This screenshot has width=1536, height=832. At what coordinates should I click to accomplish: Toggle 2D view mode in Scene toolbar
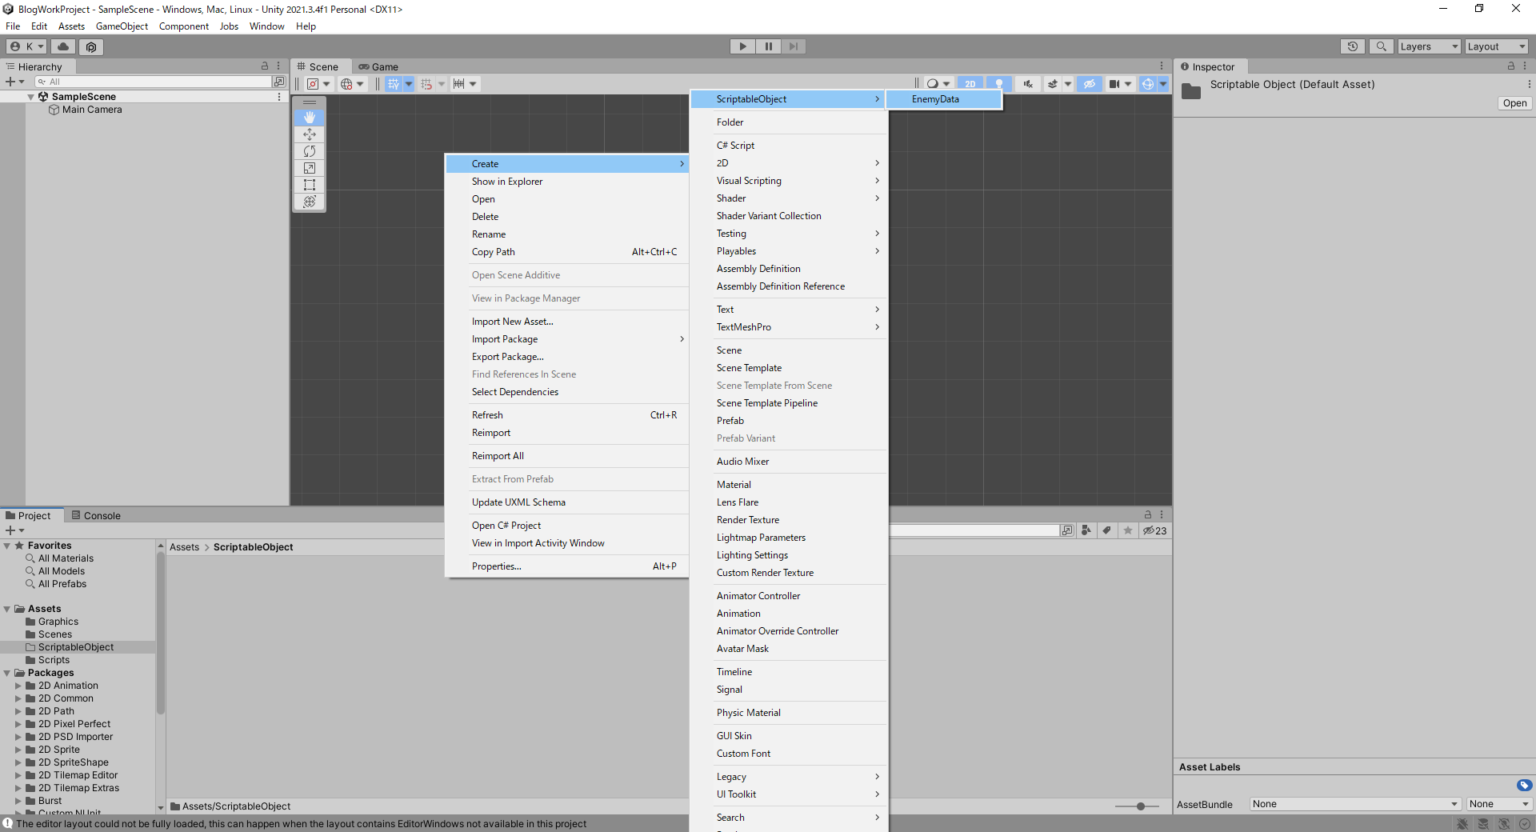(x=968, y=83)
